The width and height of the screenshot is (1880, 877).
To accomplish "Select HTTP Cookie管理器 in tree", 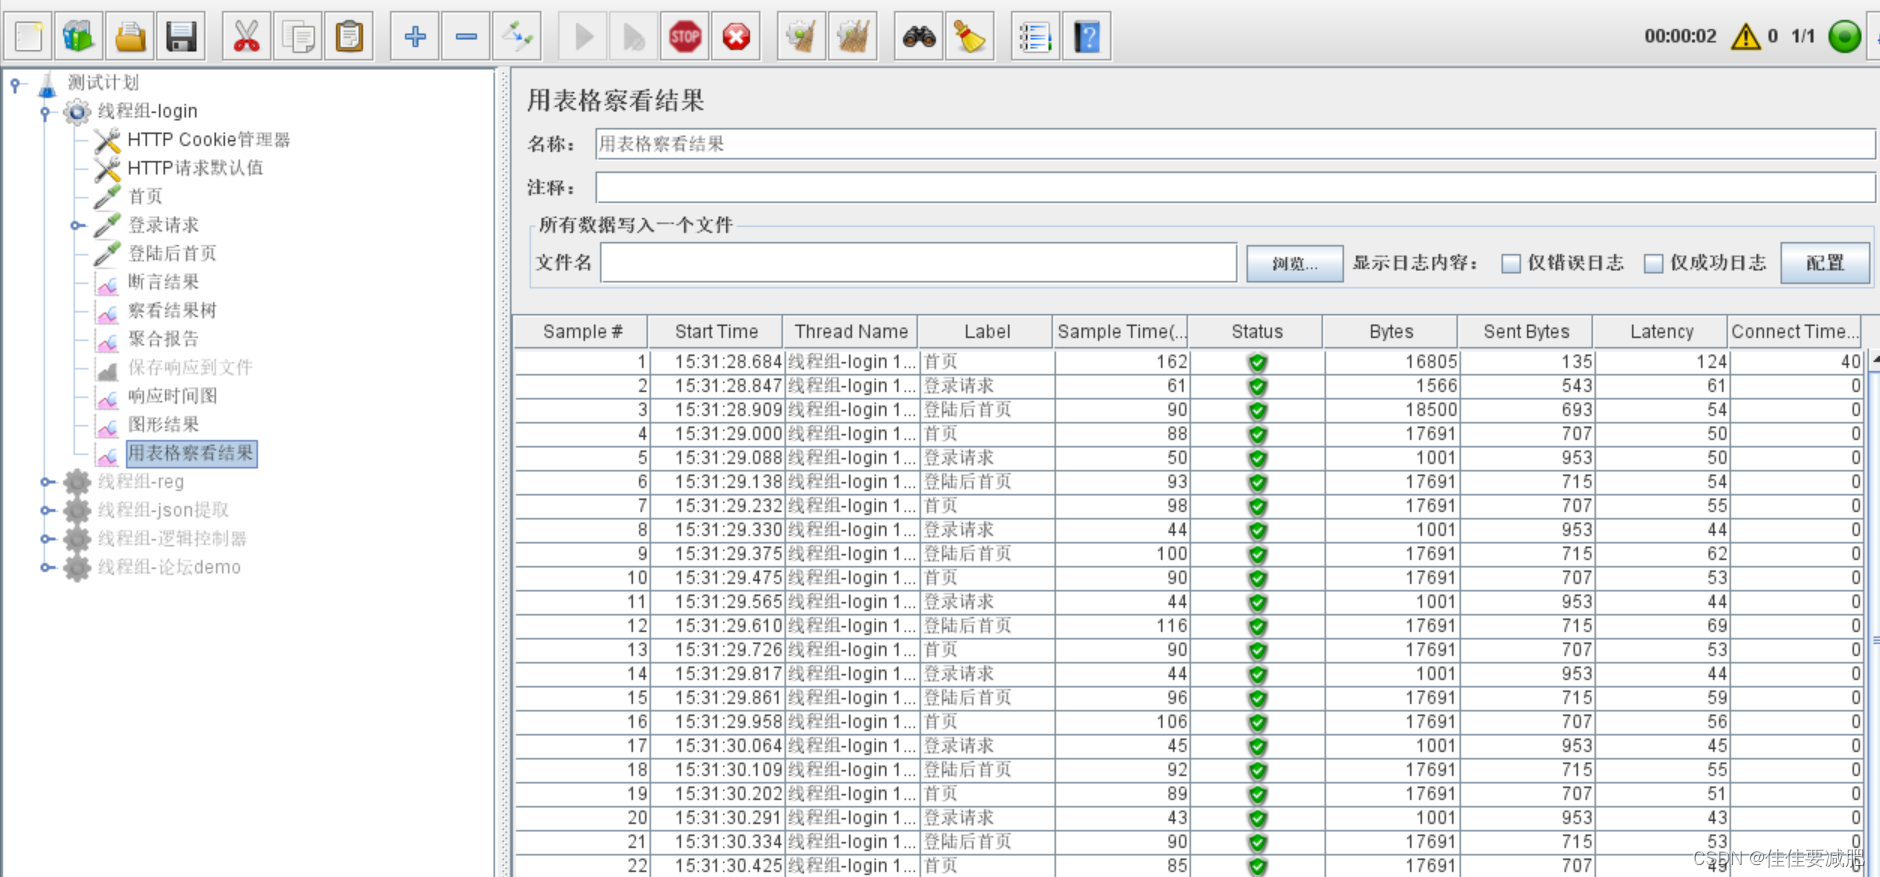I will pos(208,140).
